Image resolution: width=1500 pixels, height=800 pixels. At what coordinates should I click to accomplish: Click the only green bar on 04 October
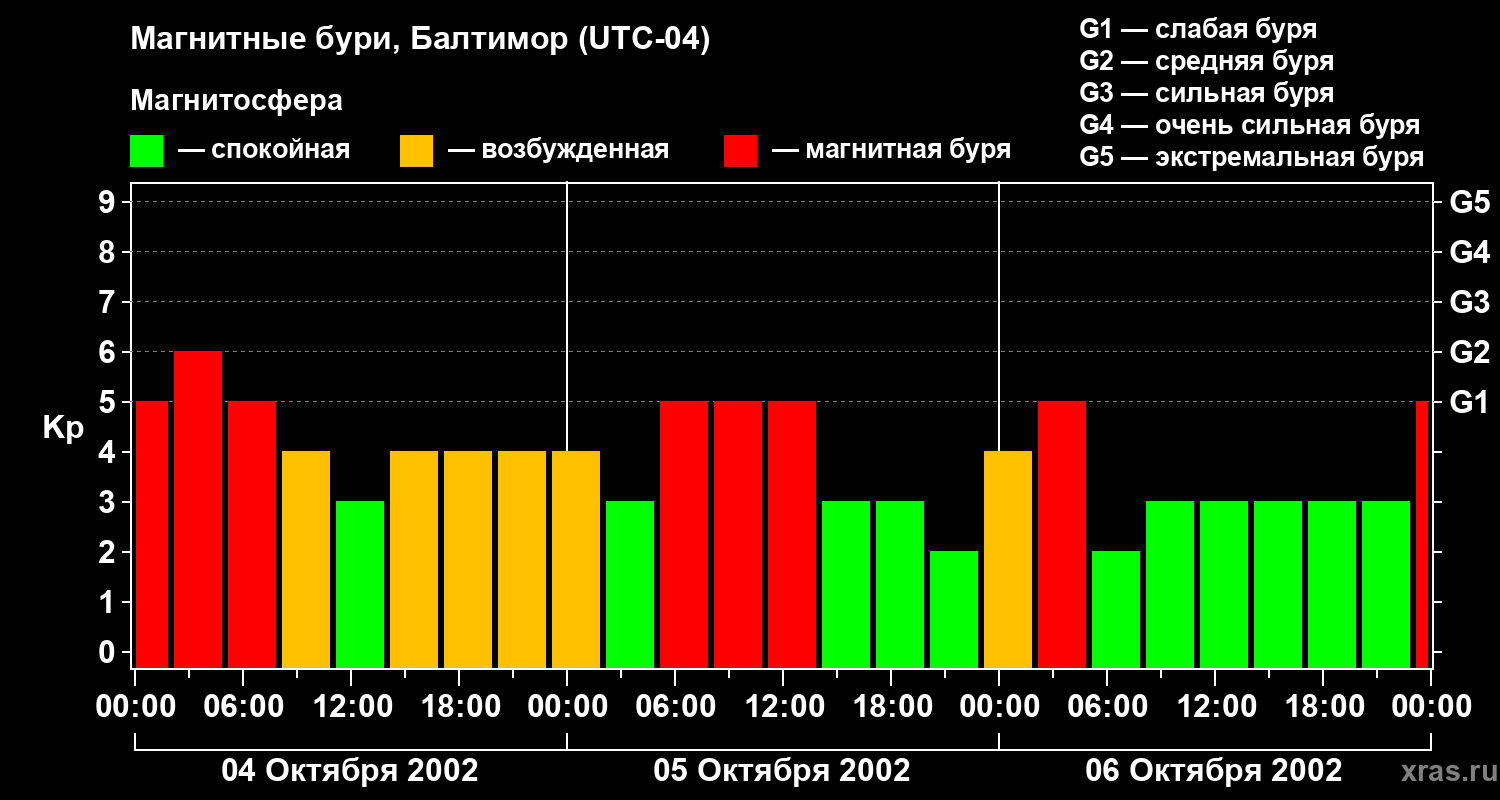360,584
